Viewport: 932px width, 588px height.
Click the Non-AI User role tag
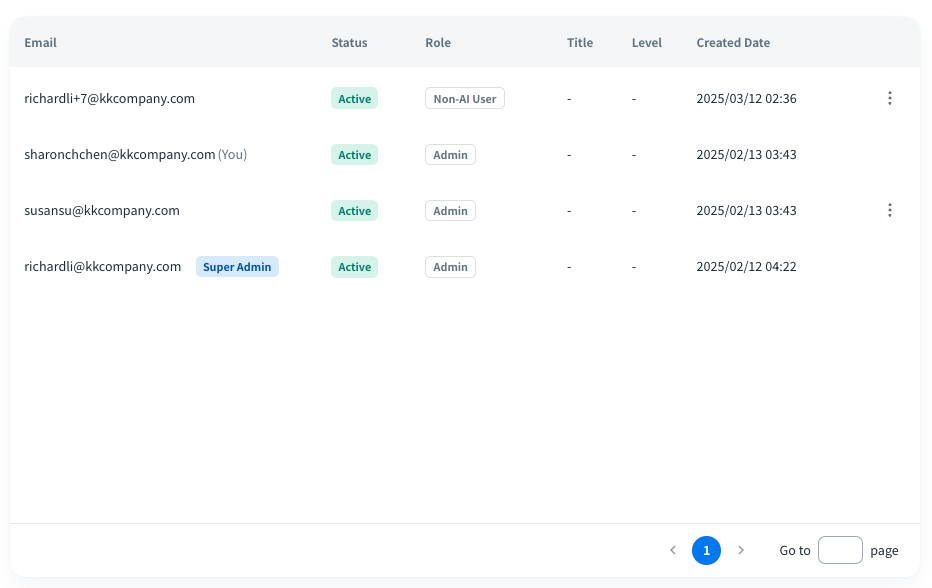pos(464,99)
